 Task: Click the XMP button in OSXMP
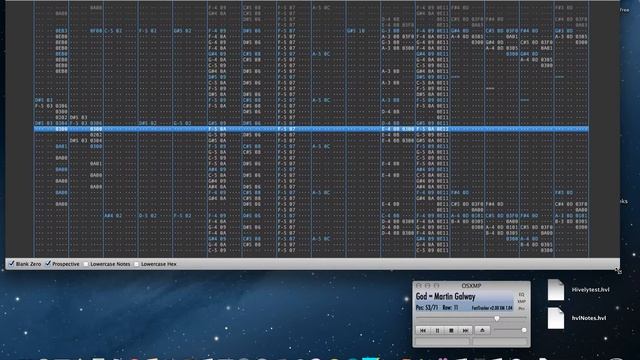click(x=521, y=302)
